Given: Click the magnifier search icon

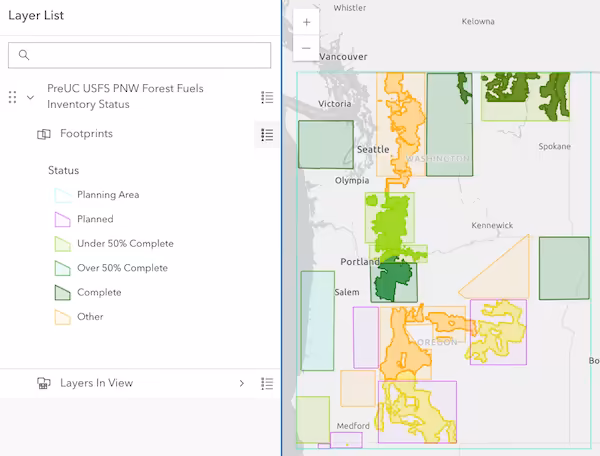Looking at the screenshot, I should point(24,55).
